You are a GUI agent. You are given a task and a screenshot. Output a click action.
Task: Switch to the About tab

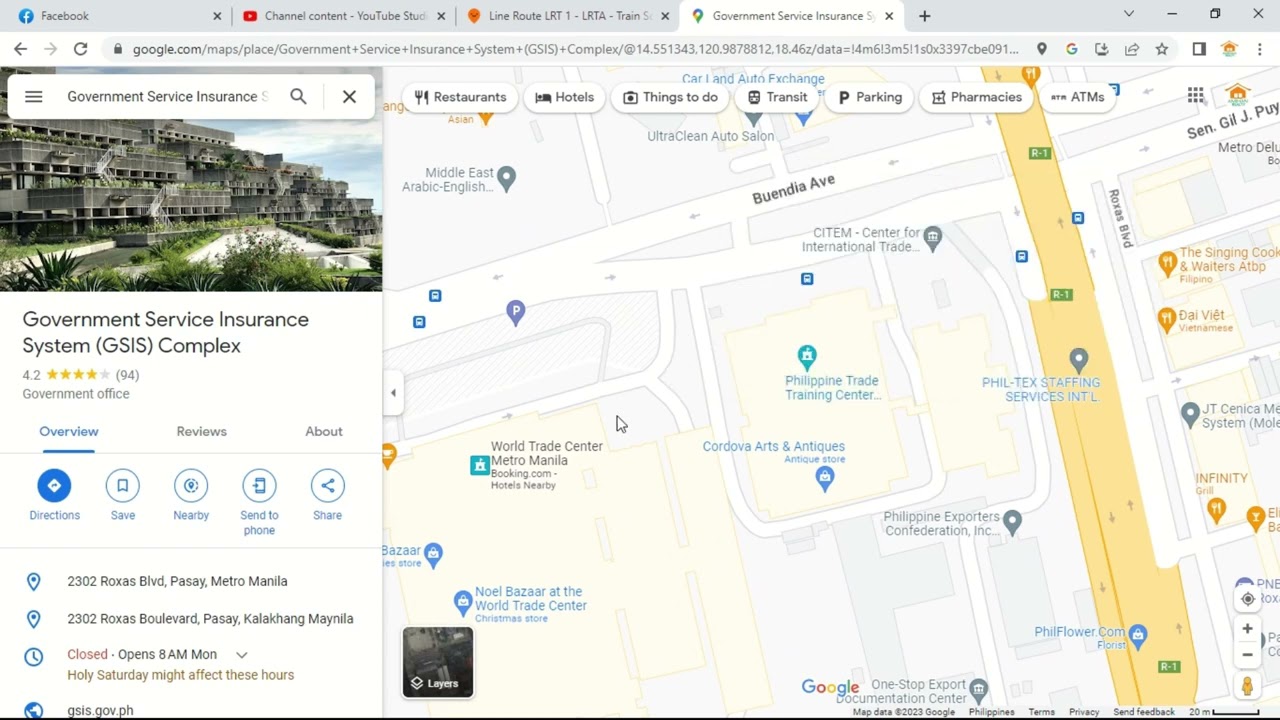tap(324, 432)
